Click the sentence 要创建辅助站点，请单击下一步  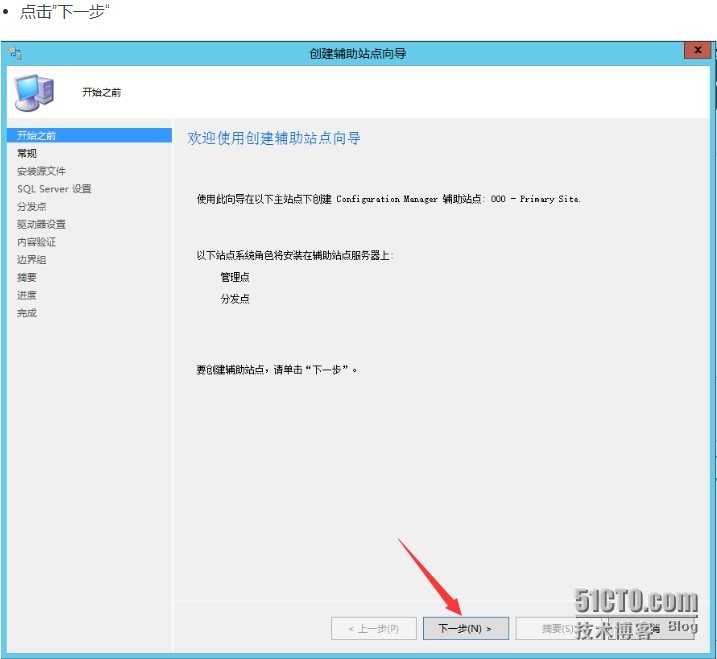click(277, 370)
